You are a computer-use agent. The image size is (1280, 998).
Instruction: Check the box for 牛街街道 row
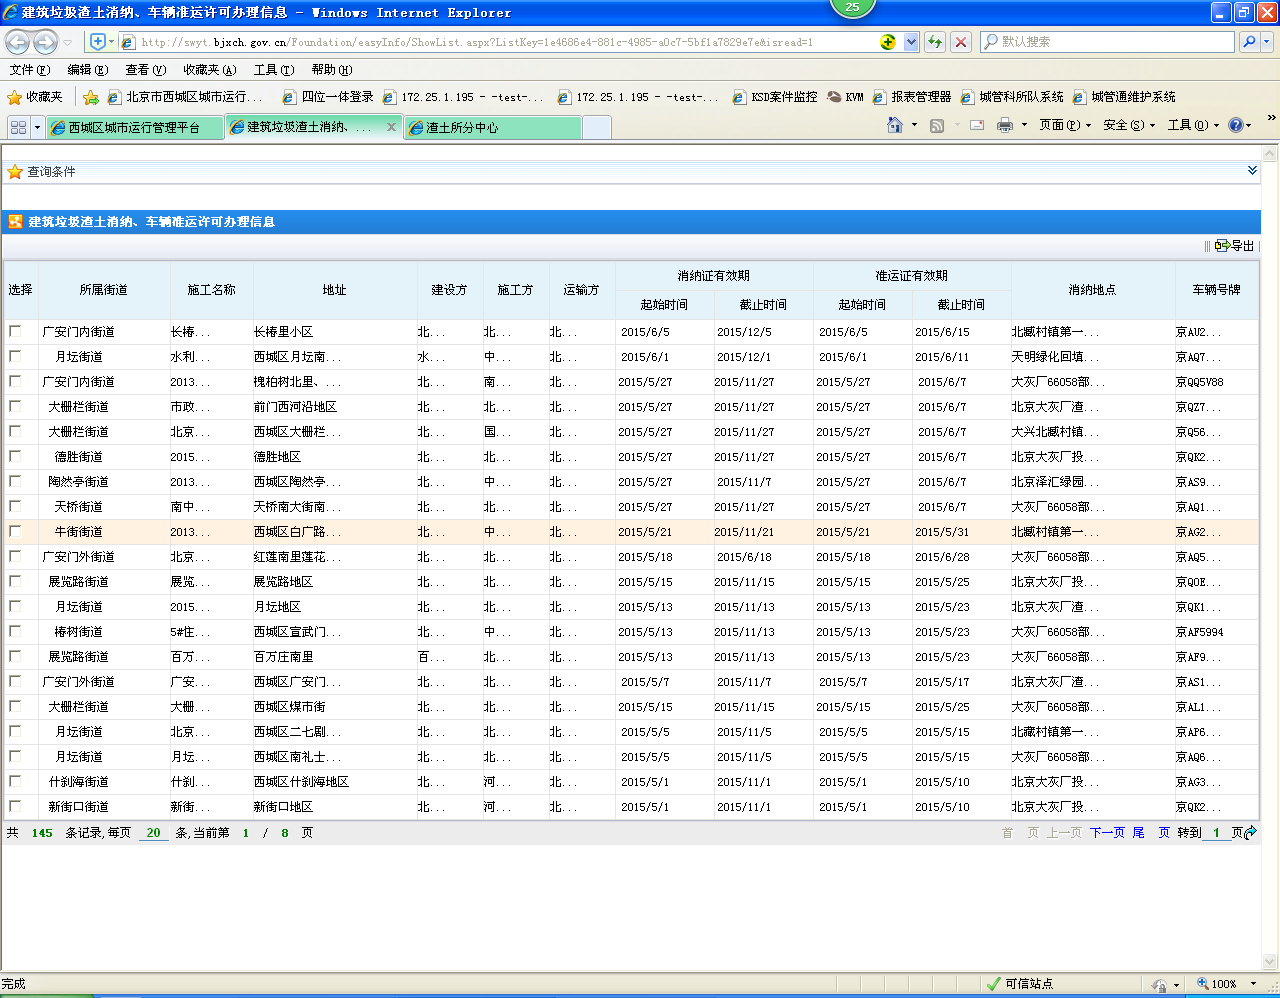tap(15, 531)
